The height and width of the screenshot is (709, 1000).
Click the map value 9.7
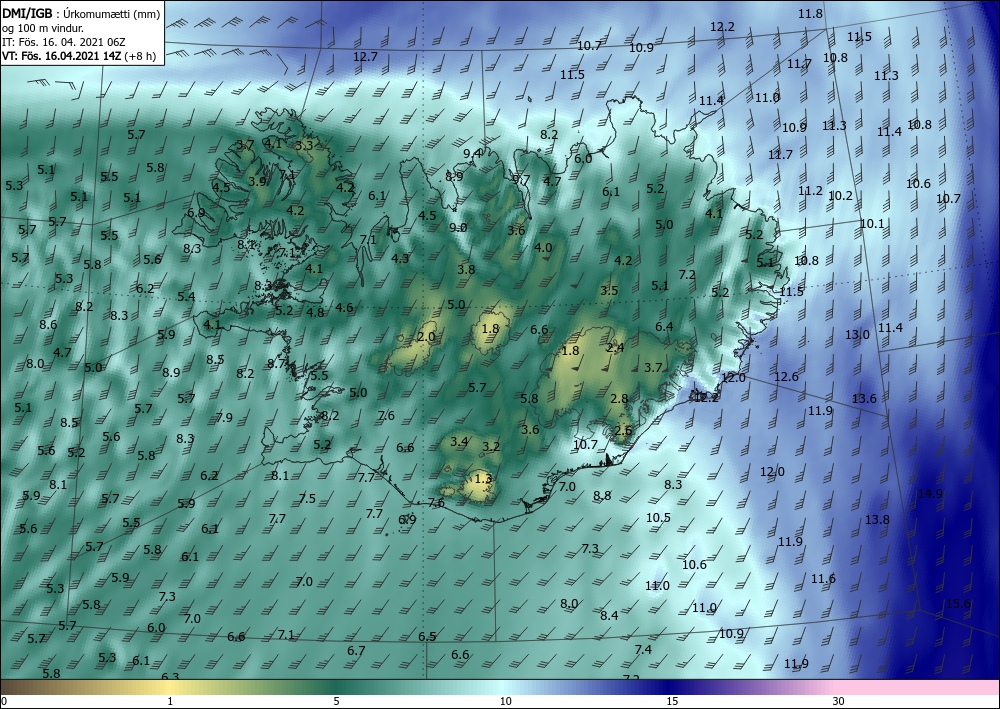click(521, 180)
